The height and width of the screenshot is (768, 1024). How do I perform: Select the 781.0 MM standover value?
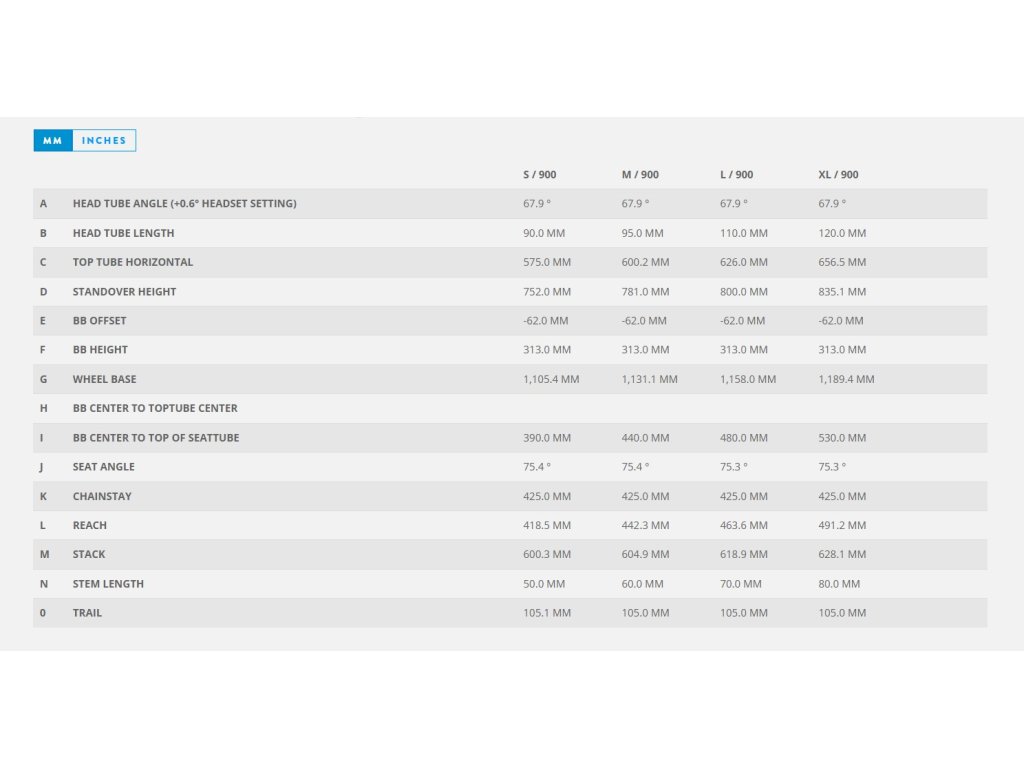point(645,292)
